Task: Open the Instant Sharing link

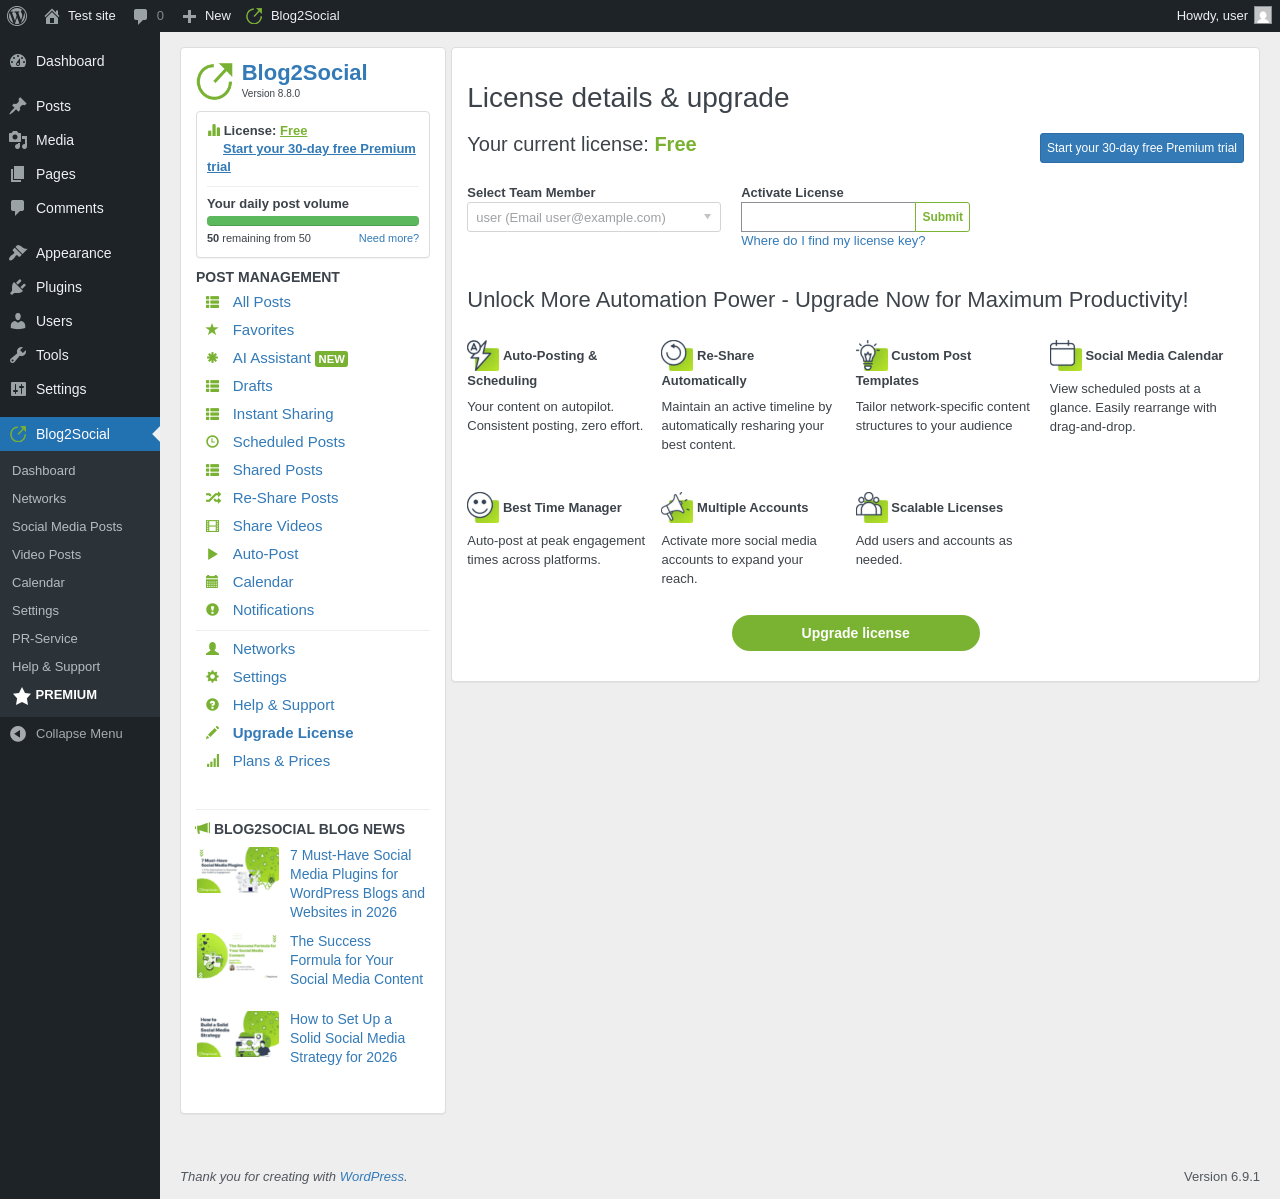Action: point(283,414)
